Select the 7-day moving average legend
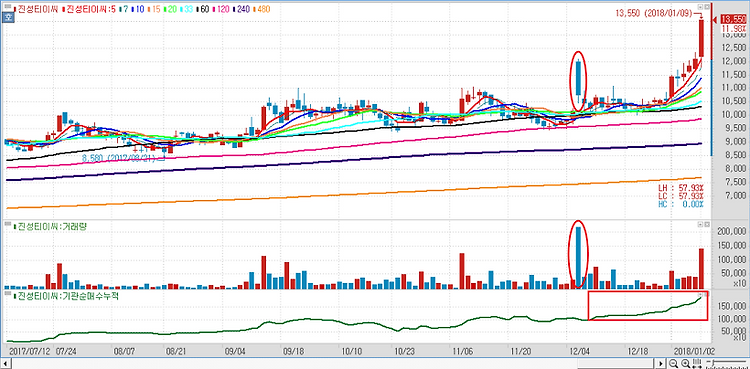Screen dimensions: 750x369 124,9
